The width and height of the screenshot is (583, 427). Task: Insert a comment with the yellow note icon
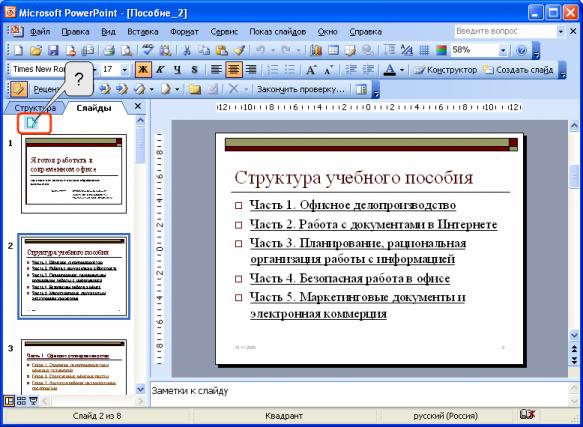click(194, 89)
